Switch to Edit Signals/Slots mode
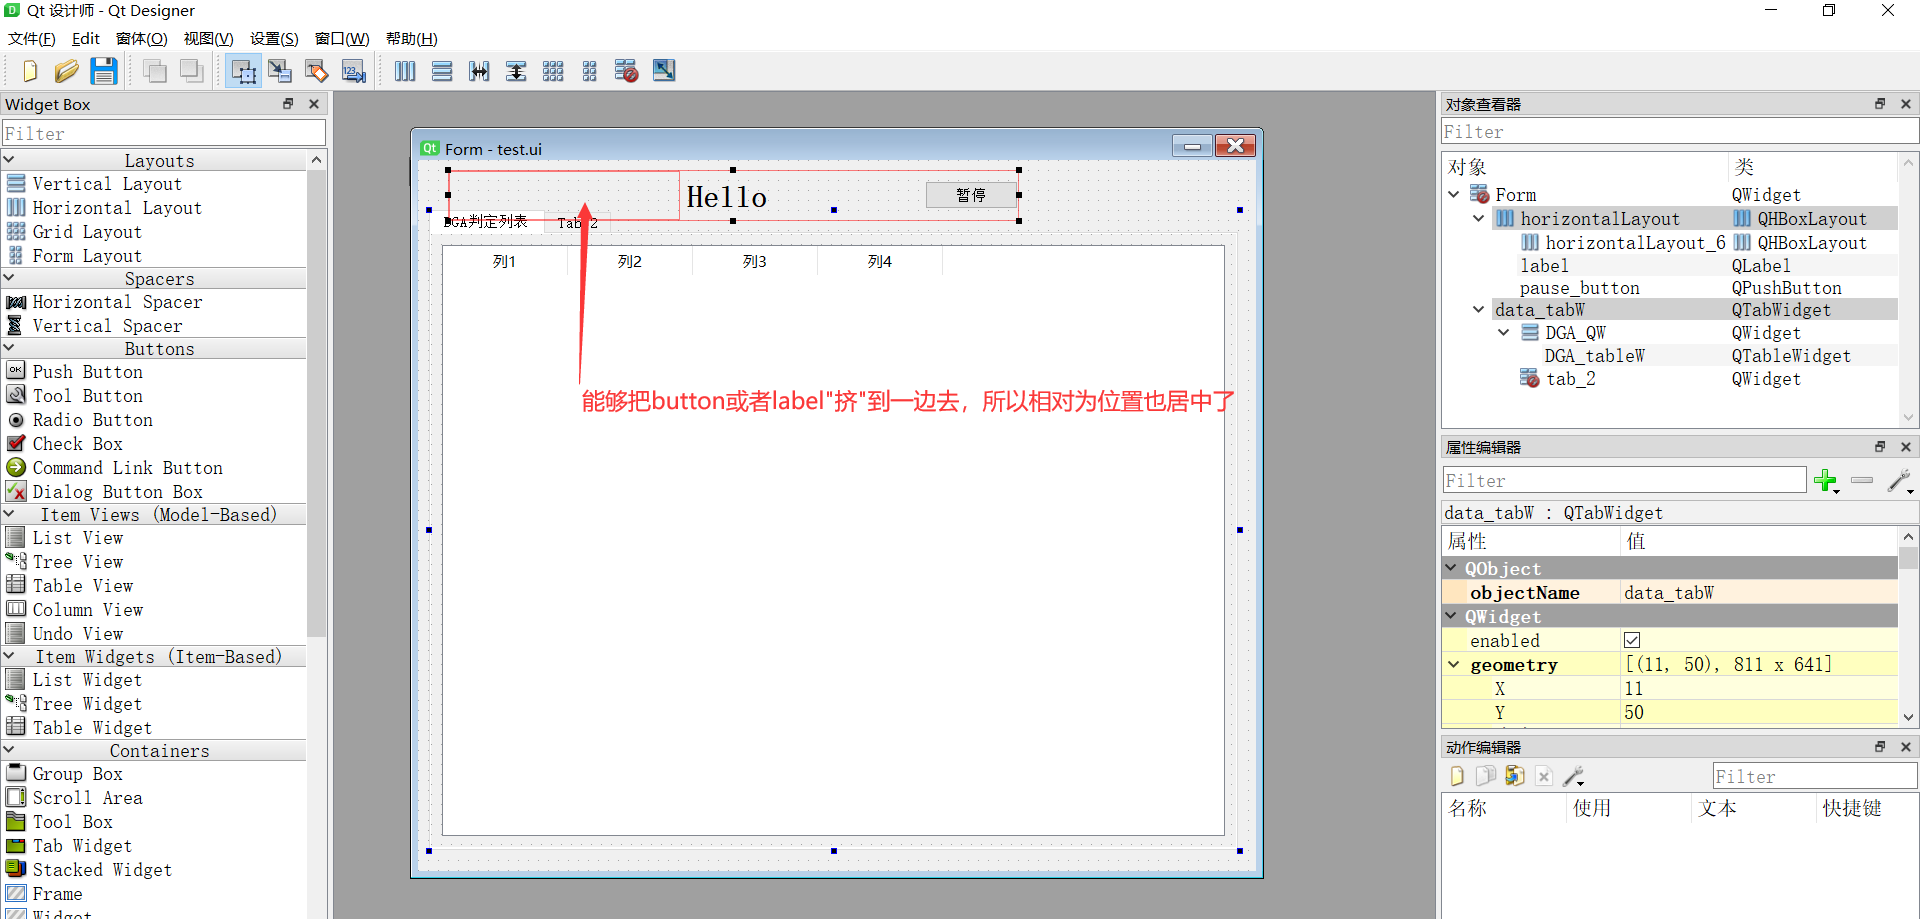1920x919 pixels. click(280, 70)
